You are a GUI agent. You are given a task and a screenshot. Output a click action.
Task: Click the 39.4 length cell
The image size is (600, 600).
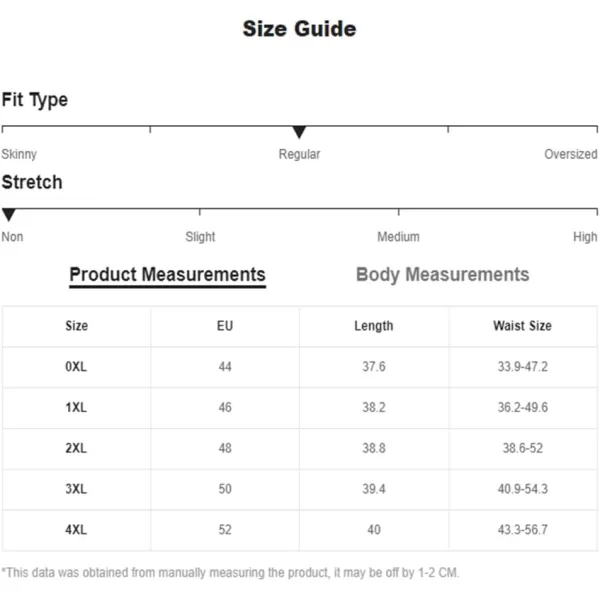[x=374, y=489]
